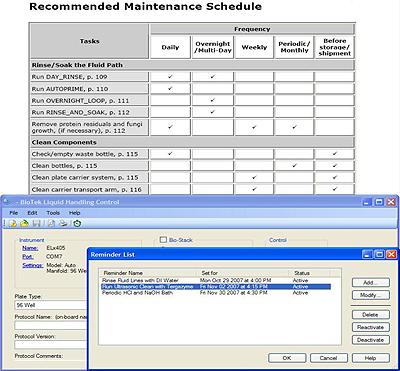Click the New protocol toolbar icon

pos(13,223)
